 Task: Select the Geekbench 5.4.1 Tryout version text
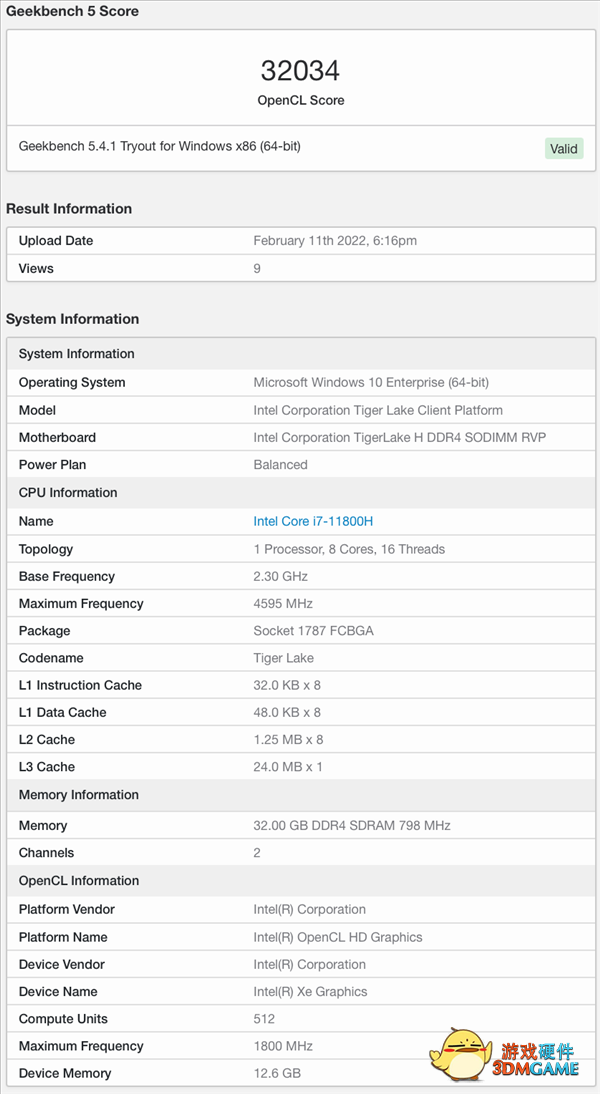click(160, 147)
